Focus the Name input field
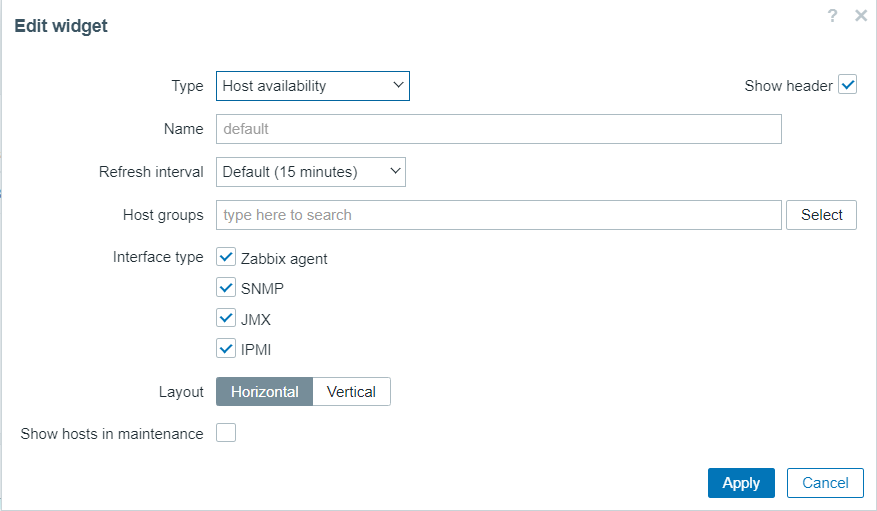This screenshot has width=877, height=511. click(498, 129)
